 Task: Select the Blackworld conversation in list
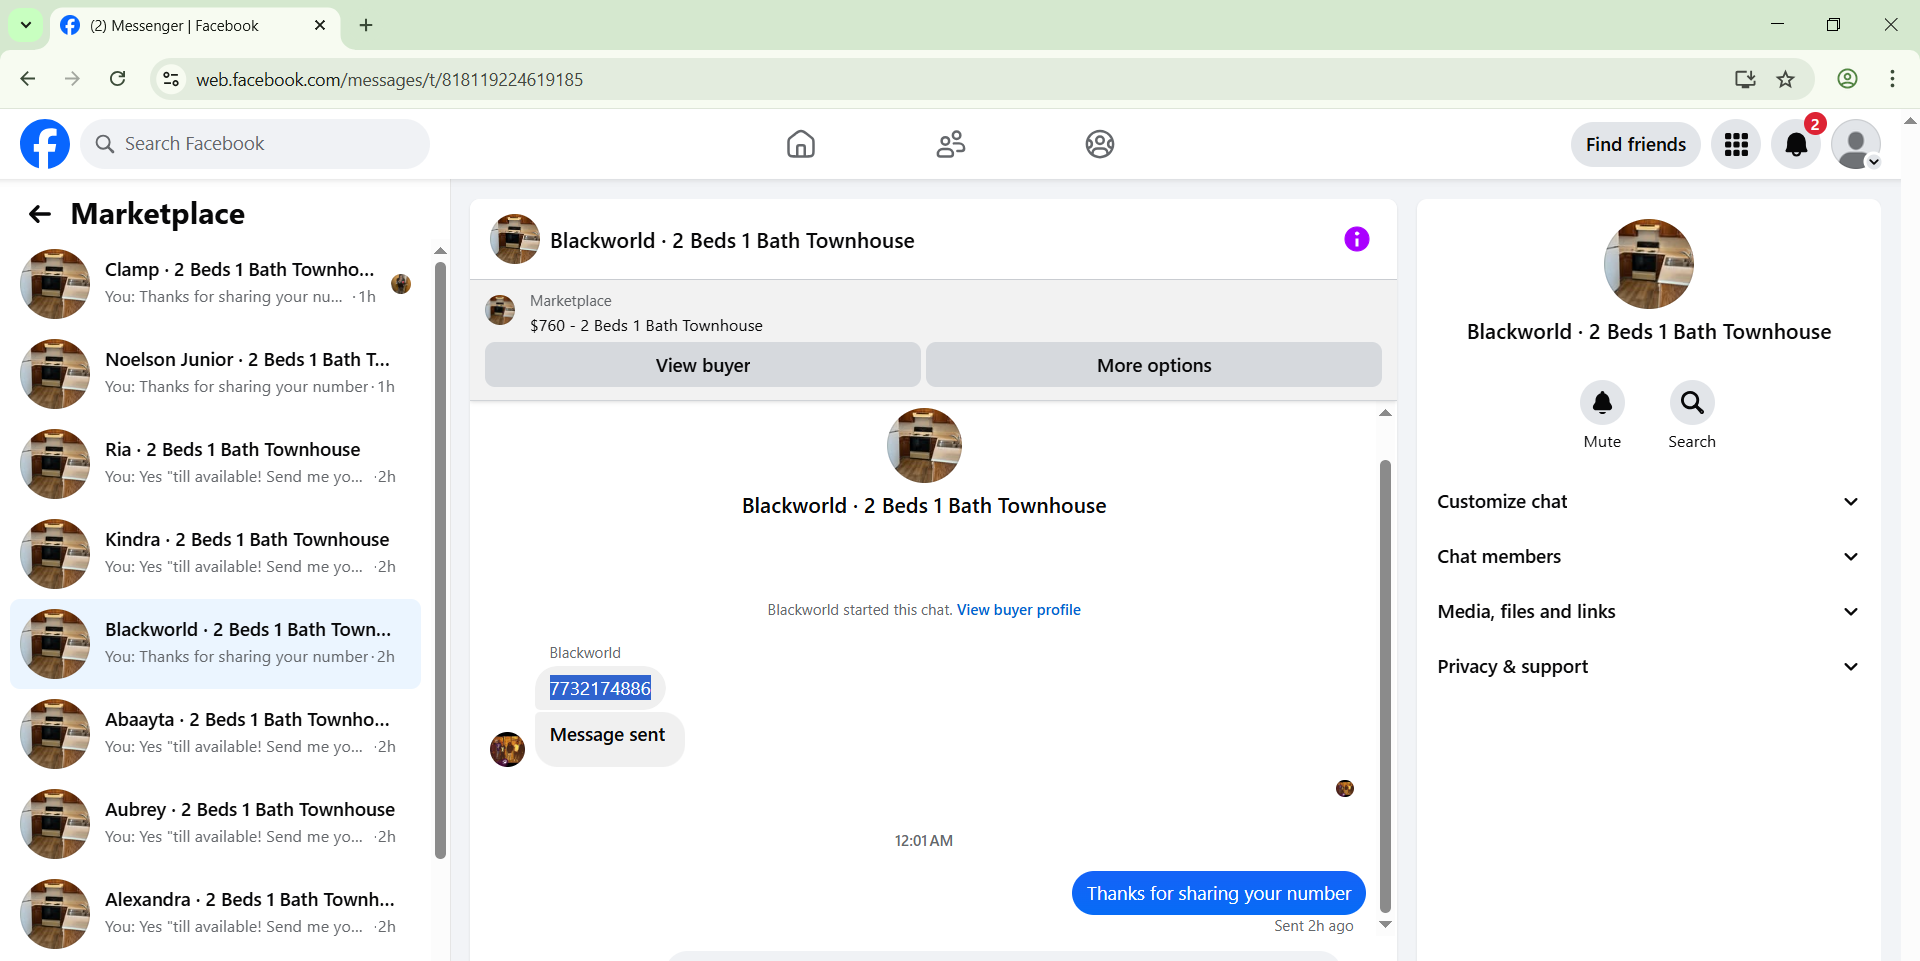[x=215, y=644]
